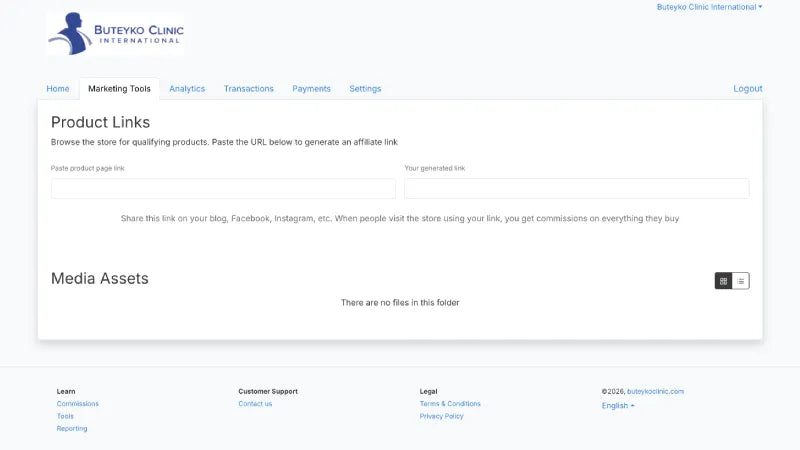
Task: Switch Media Assets to grid view
Action: pyautogui.click(x=723, y=281)
